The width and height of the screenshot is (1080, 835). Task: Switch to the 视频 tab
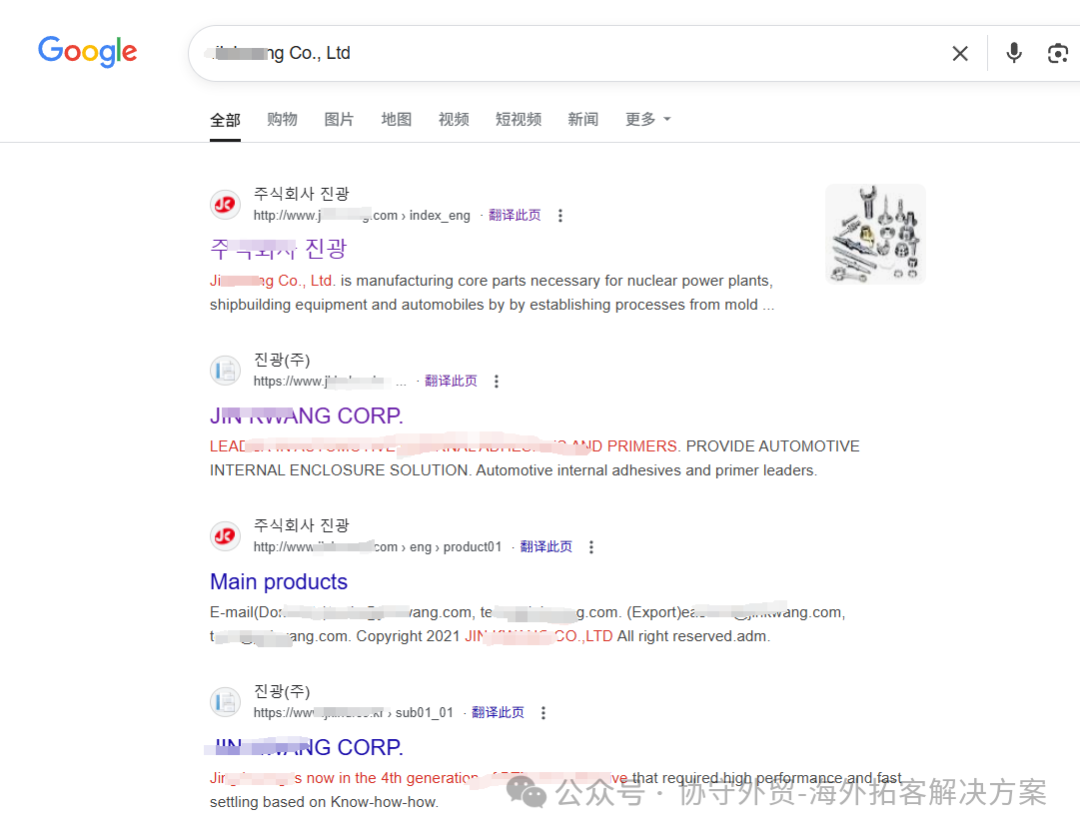(x=454, y=119)
